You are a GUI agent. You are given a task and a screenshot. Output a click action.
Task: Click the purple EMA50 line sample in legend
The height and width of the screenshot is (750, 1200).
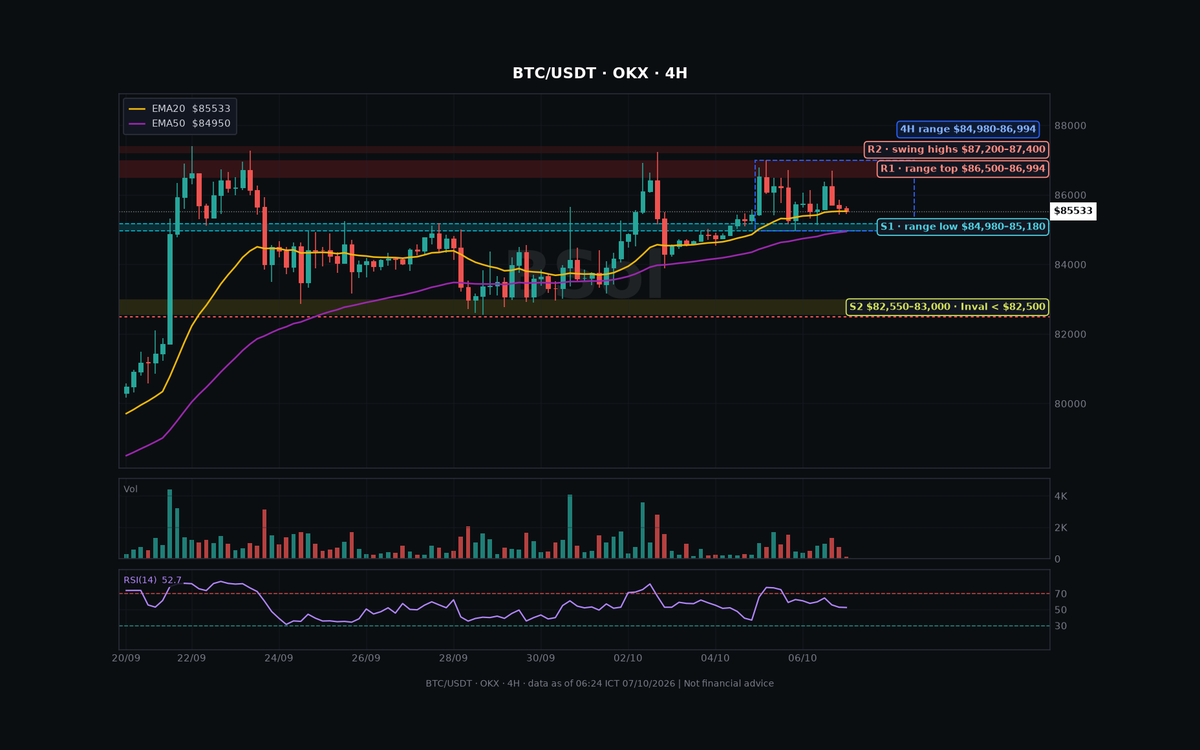coord(137,124)
